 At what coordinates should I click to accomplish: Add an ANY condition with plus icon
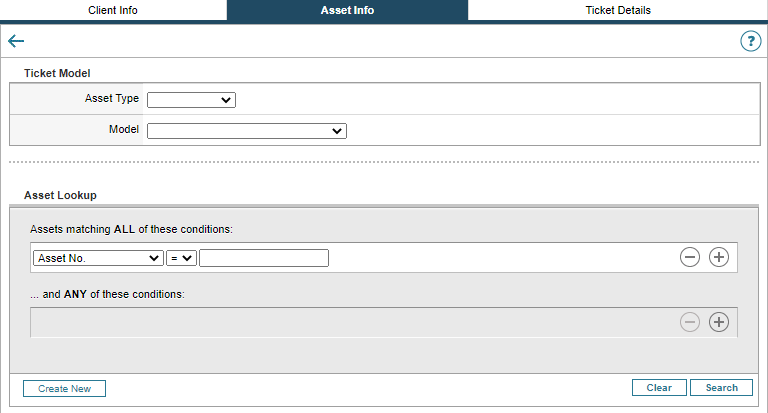tap(719, 322)
